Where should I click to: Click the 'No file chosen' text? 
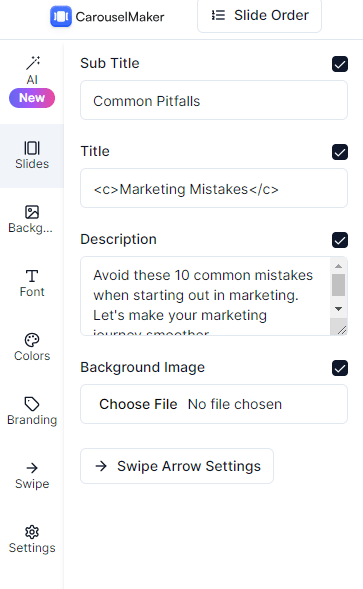(x=235, y=404)
